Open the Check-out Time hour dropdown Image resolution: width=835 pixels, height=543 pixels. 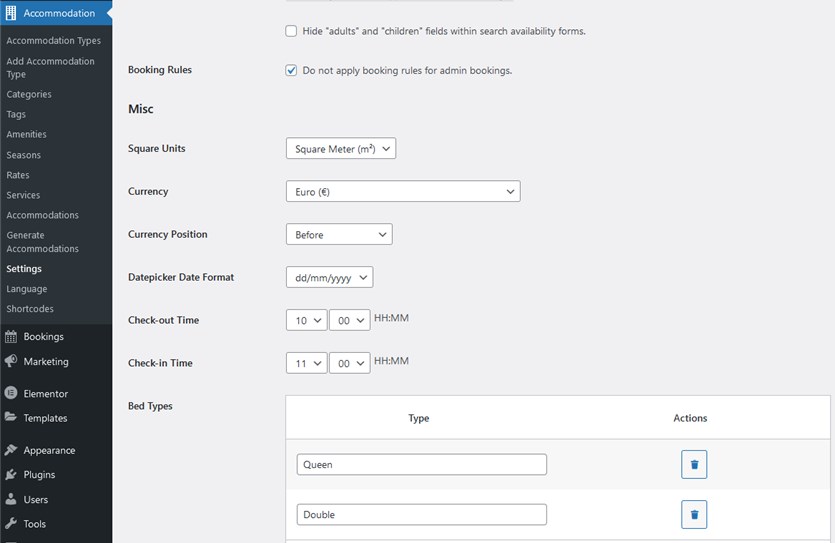click(x=306, y=320)
